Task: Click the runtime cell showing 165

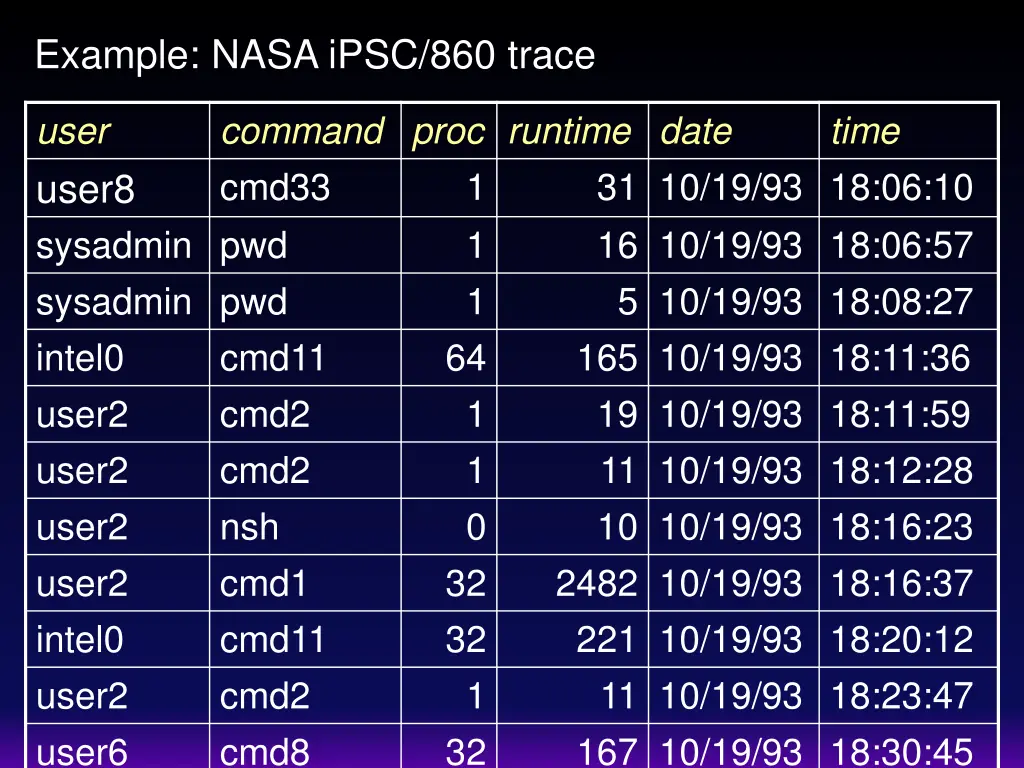Action: pyautogui.click(x=607, y=358)
